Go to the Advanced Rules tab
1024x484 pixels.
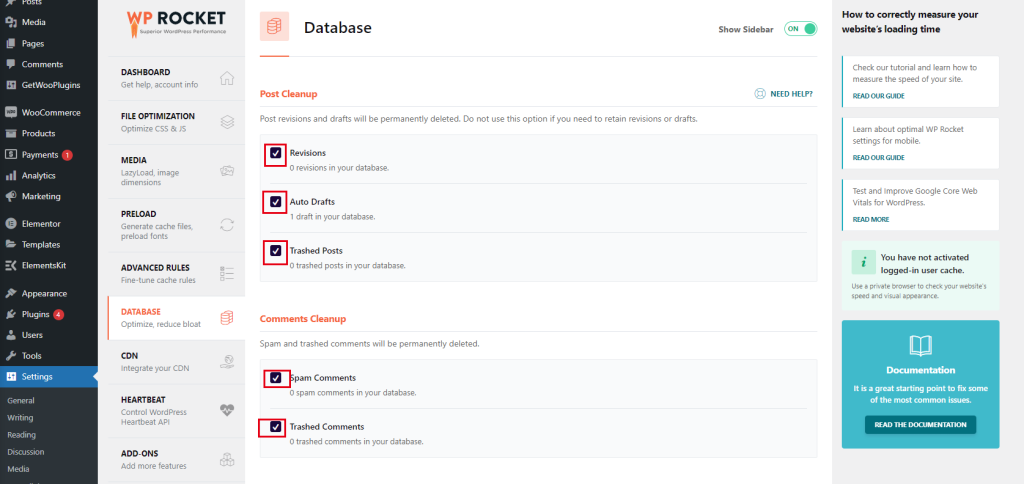coord(176,274)
